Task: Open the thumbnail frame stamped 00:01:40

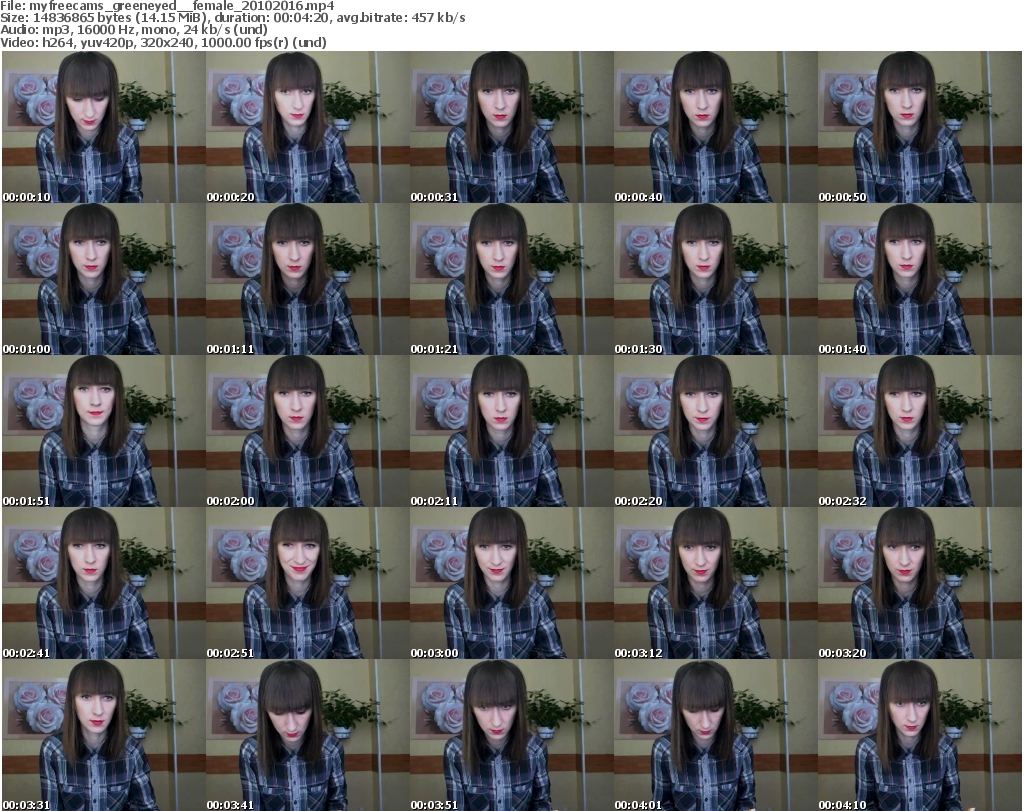Action: (920, 279)
